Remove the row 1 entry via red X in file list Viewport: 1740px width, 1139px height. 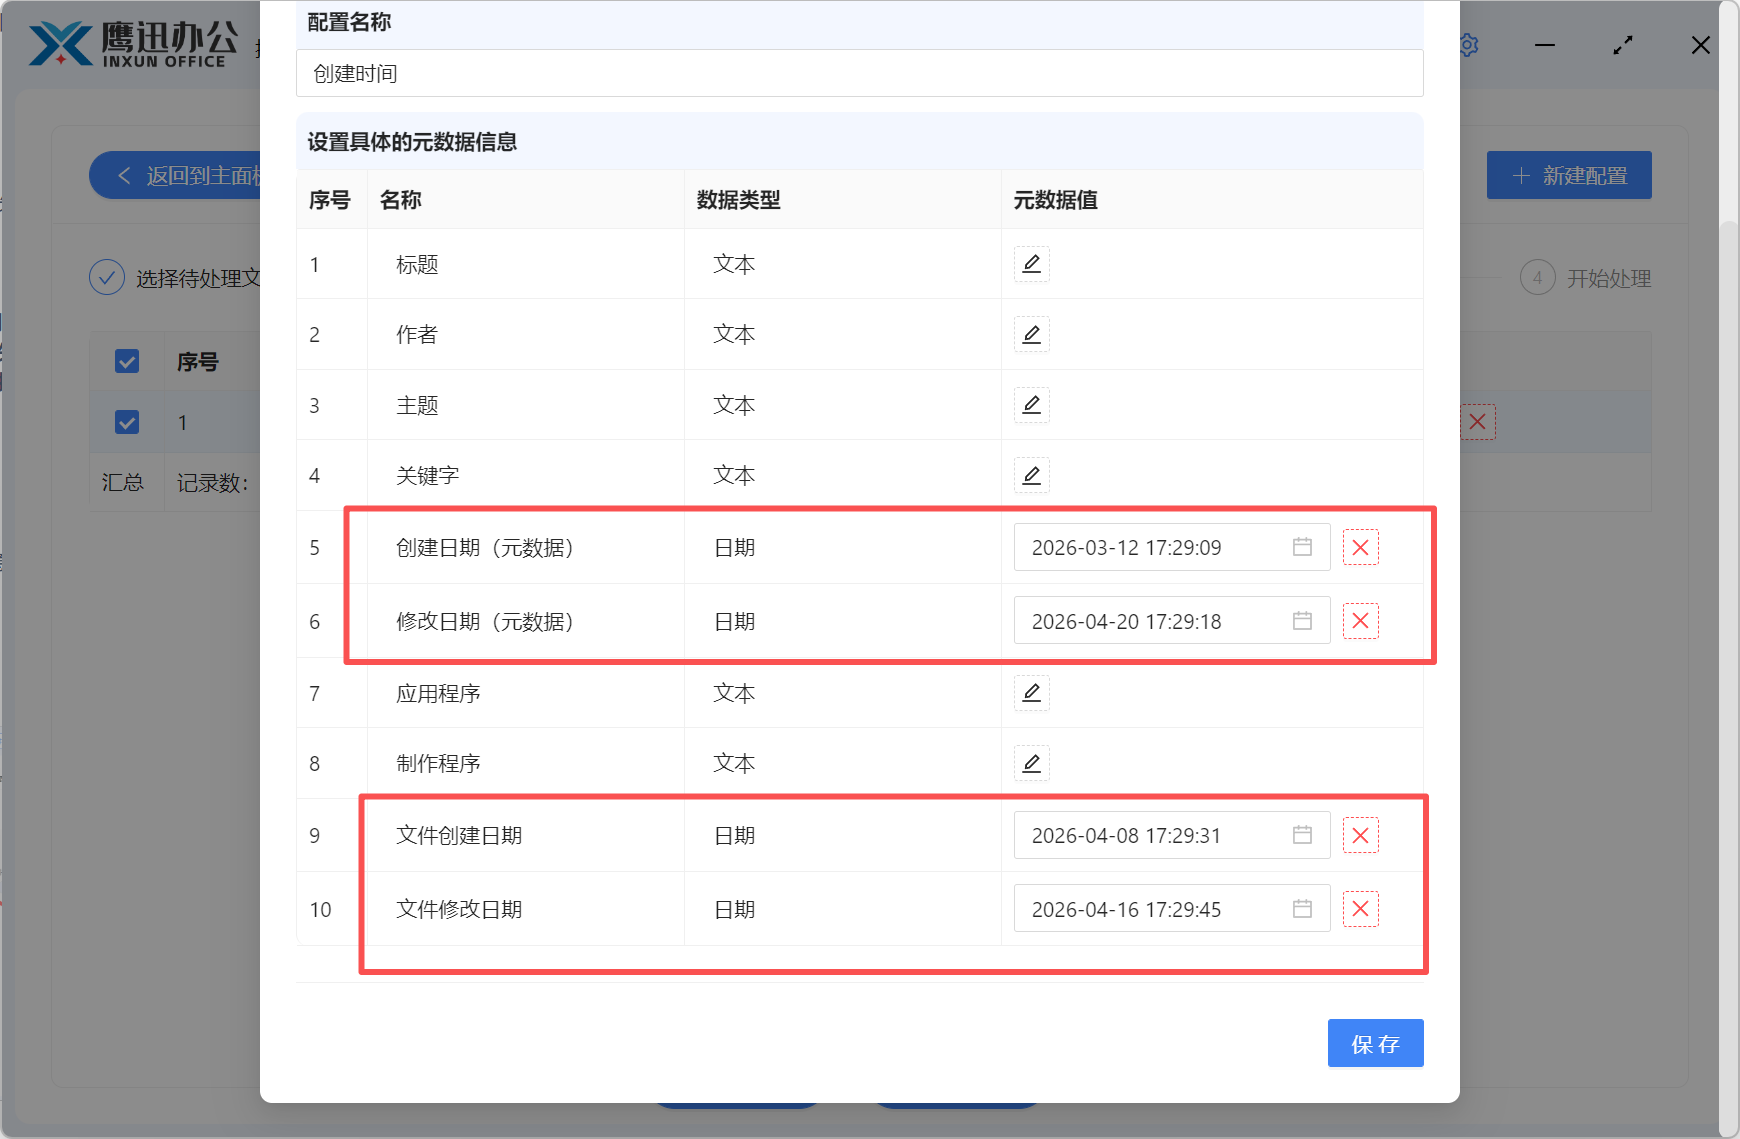[1477, 422]
